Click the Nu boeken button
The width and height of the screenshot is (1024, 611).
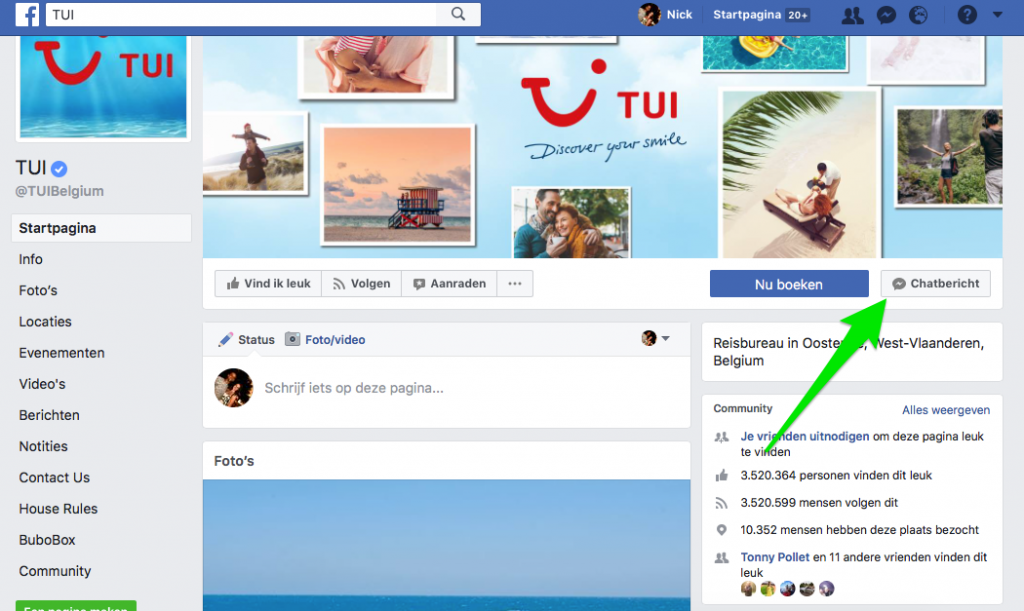[x=789, y=284]
